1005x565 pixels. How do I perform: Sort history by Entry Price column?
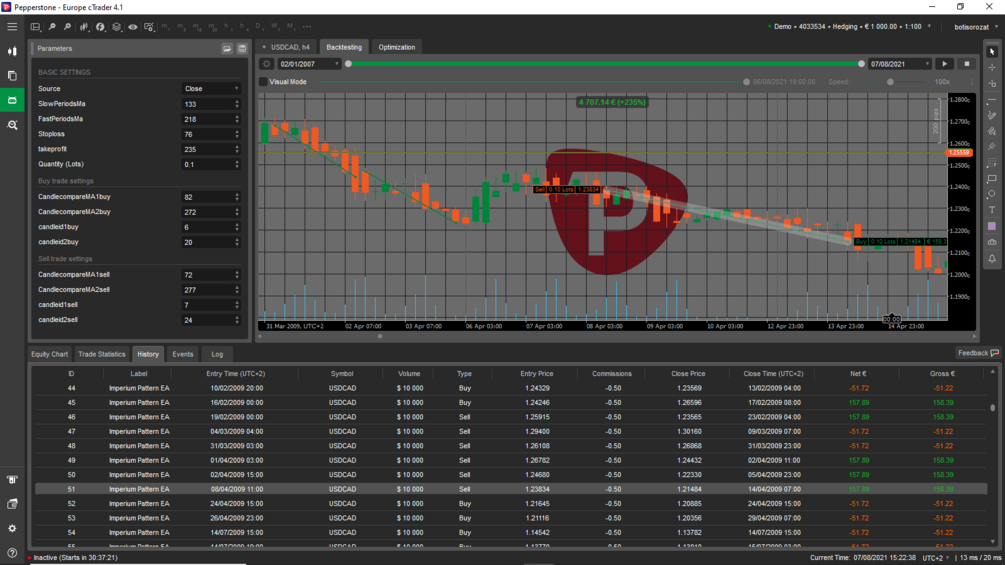536,373
